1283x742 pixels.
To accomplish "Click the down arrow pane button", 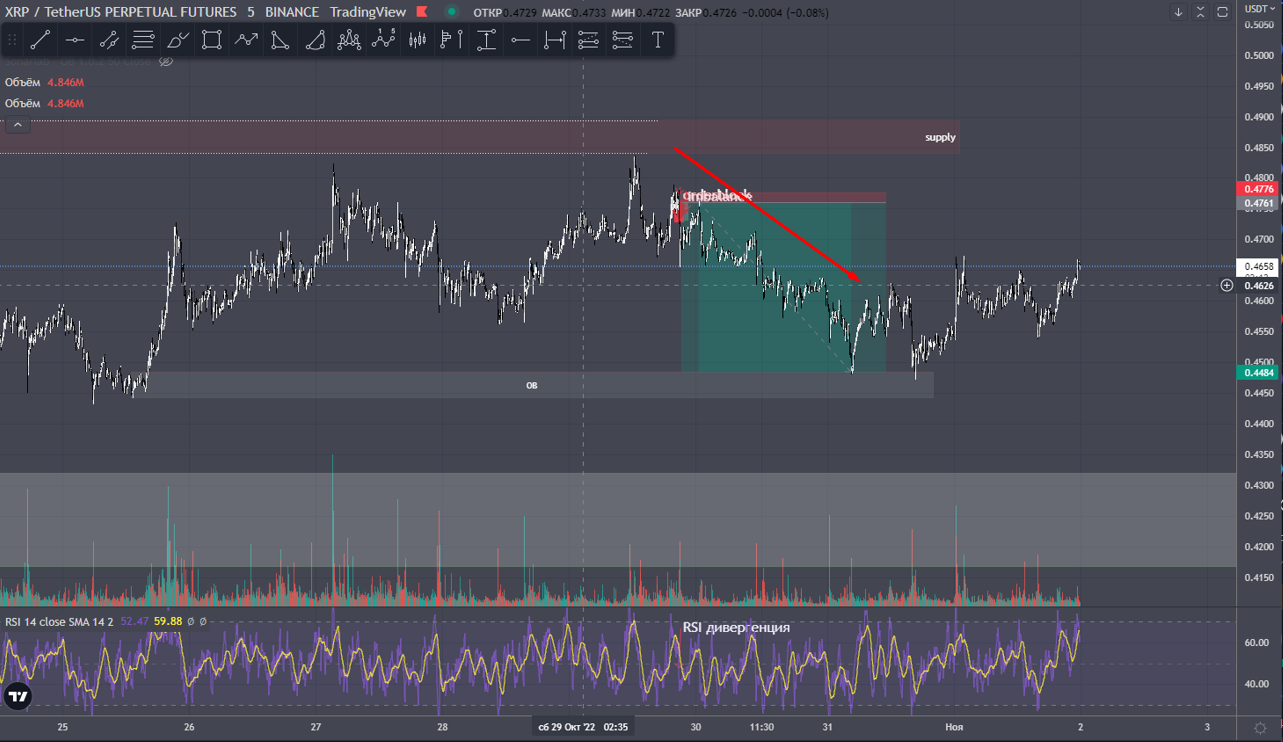I will click(1179, 12).
